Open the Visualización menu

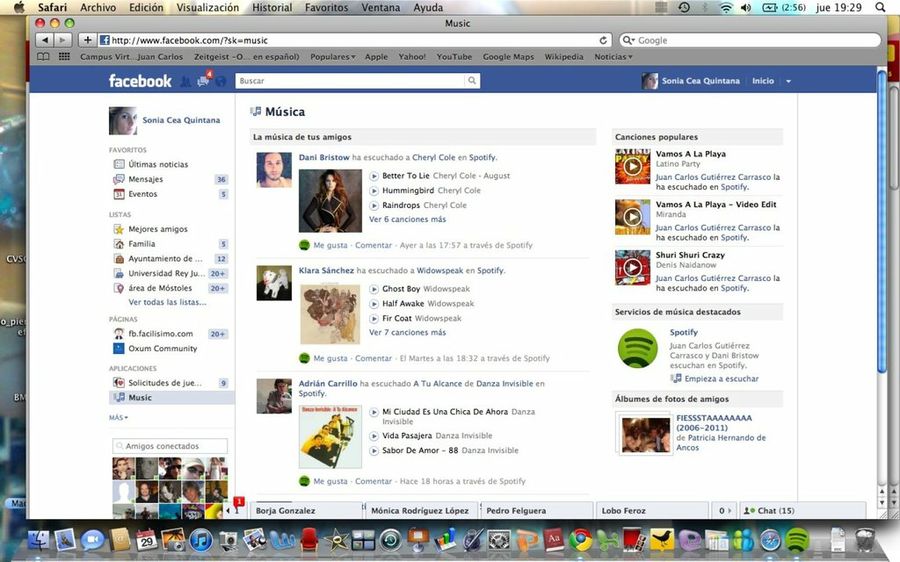(207, 7)
